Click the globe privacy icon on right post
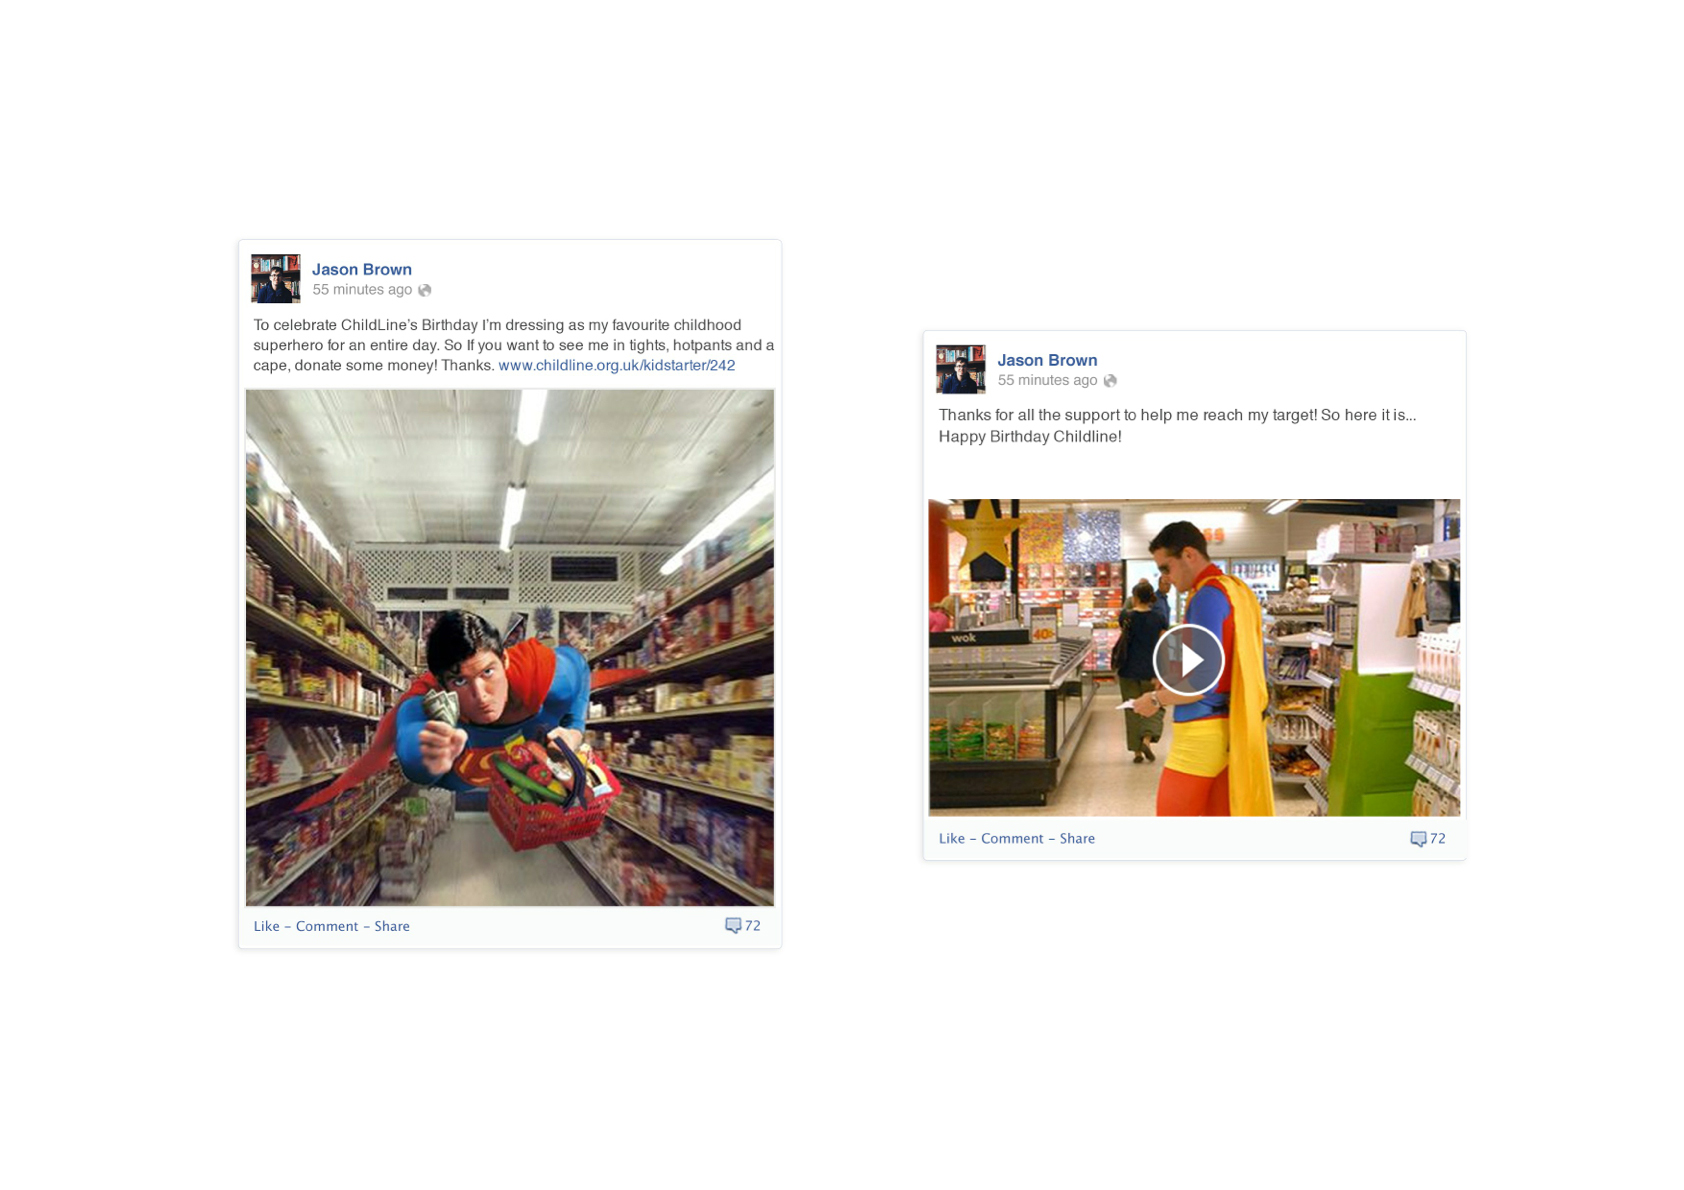Screen dimensions: 1684x1190 (x=1110, y=381)
